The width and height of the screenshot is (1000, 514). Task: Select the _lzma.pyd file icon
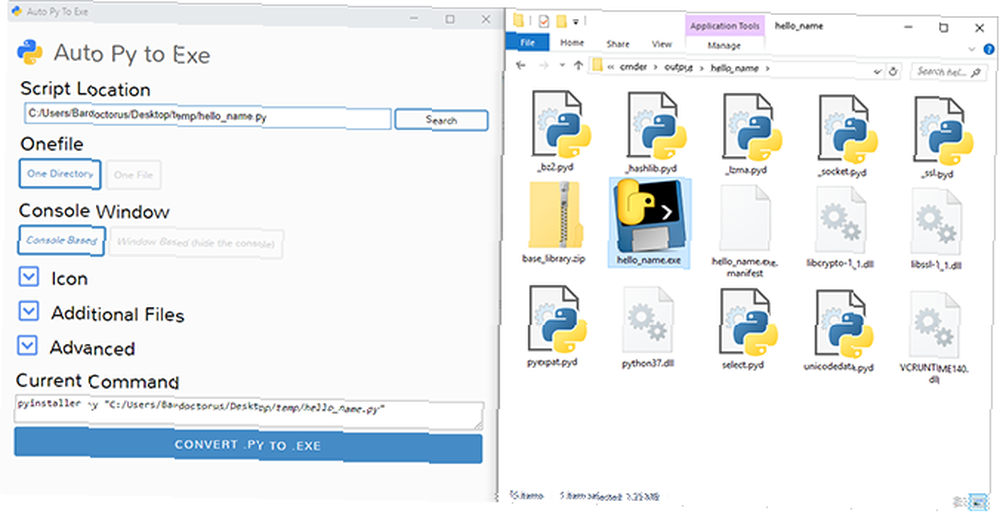[x=753, y=126]
